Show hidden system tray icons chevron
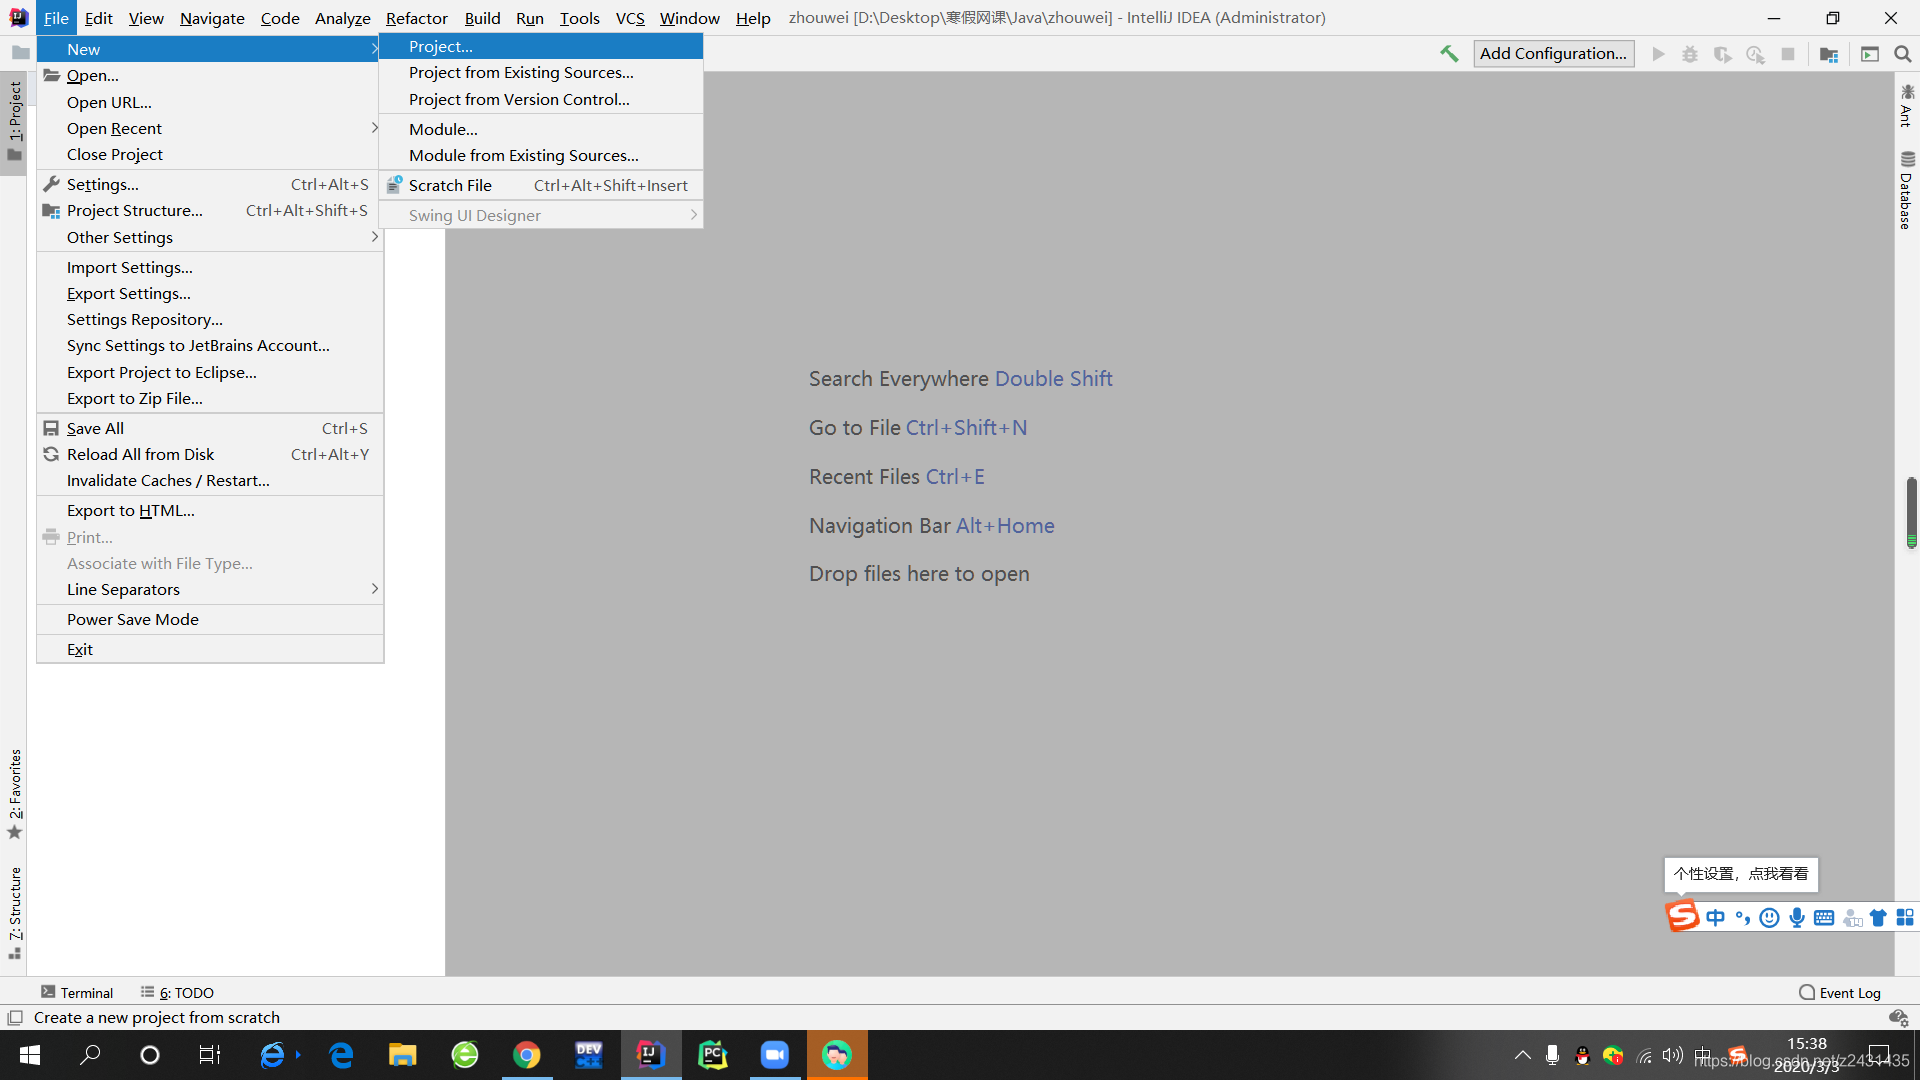The image size is (1920, 1080). click(1522, 1055)
